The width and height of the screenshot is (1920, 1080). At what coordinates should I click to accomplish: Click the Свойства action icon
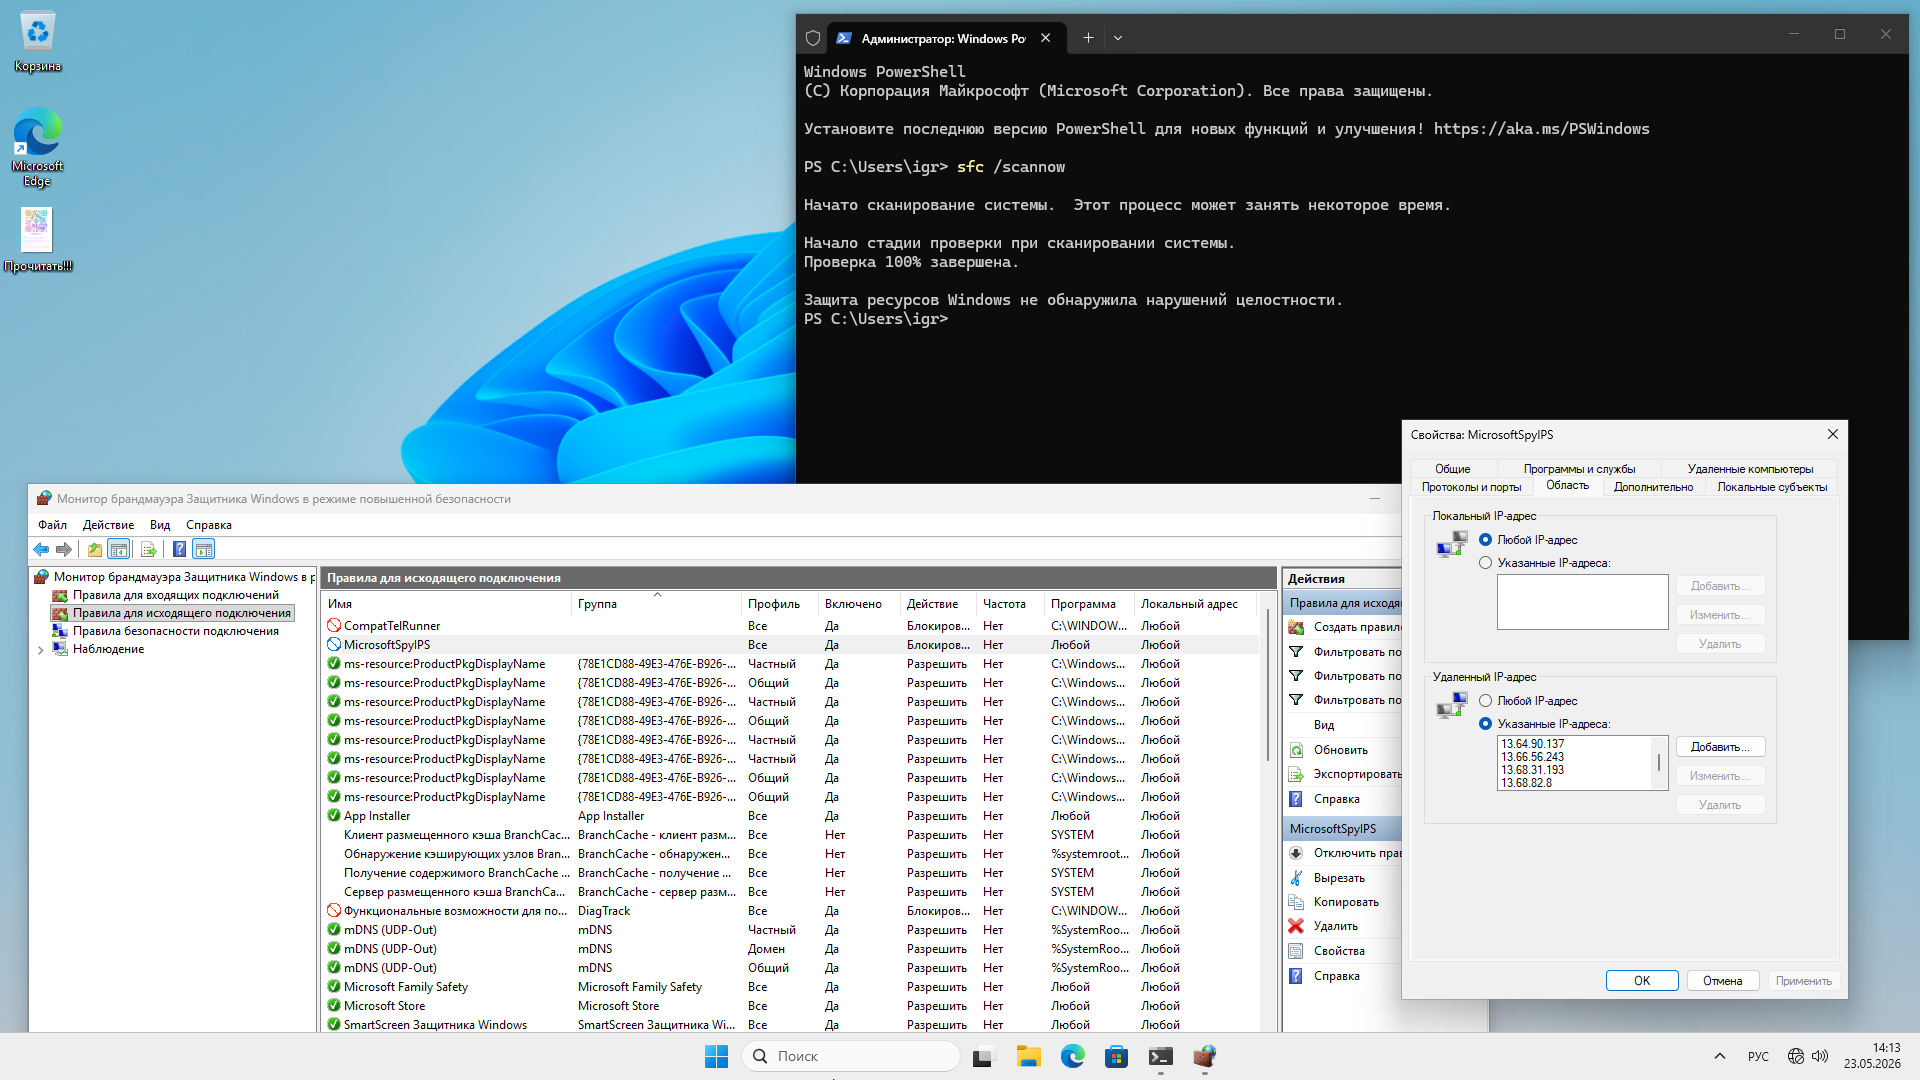(x=1296, y=951)
